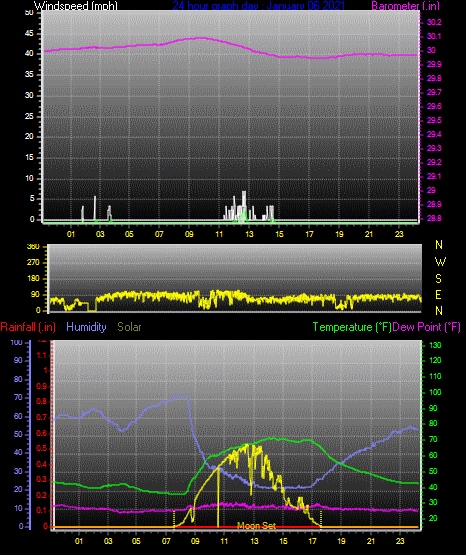Click the humidity peak near hour 08
466x555 pixels.
tap(182, 396)
